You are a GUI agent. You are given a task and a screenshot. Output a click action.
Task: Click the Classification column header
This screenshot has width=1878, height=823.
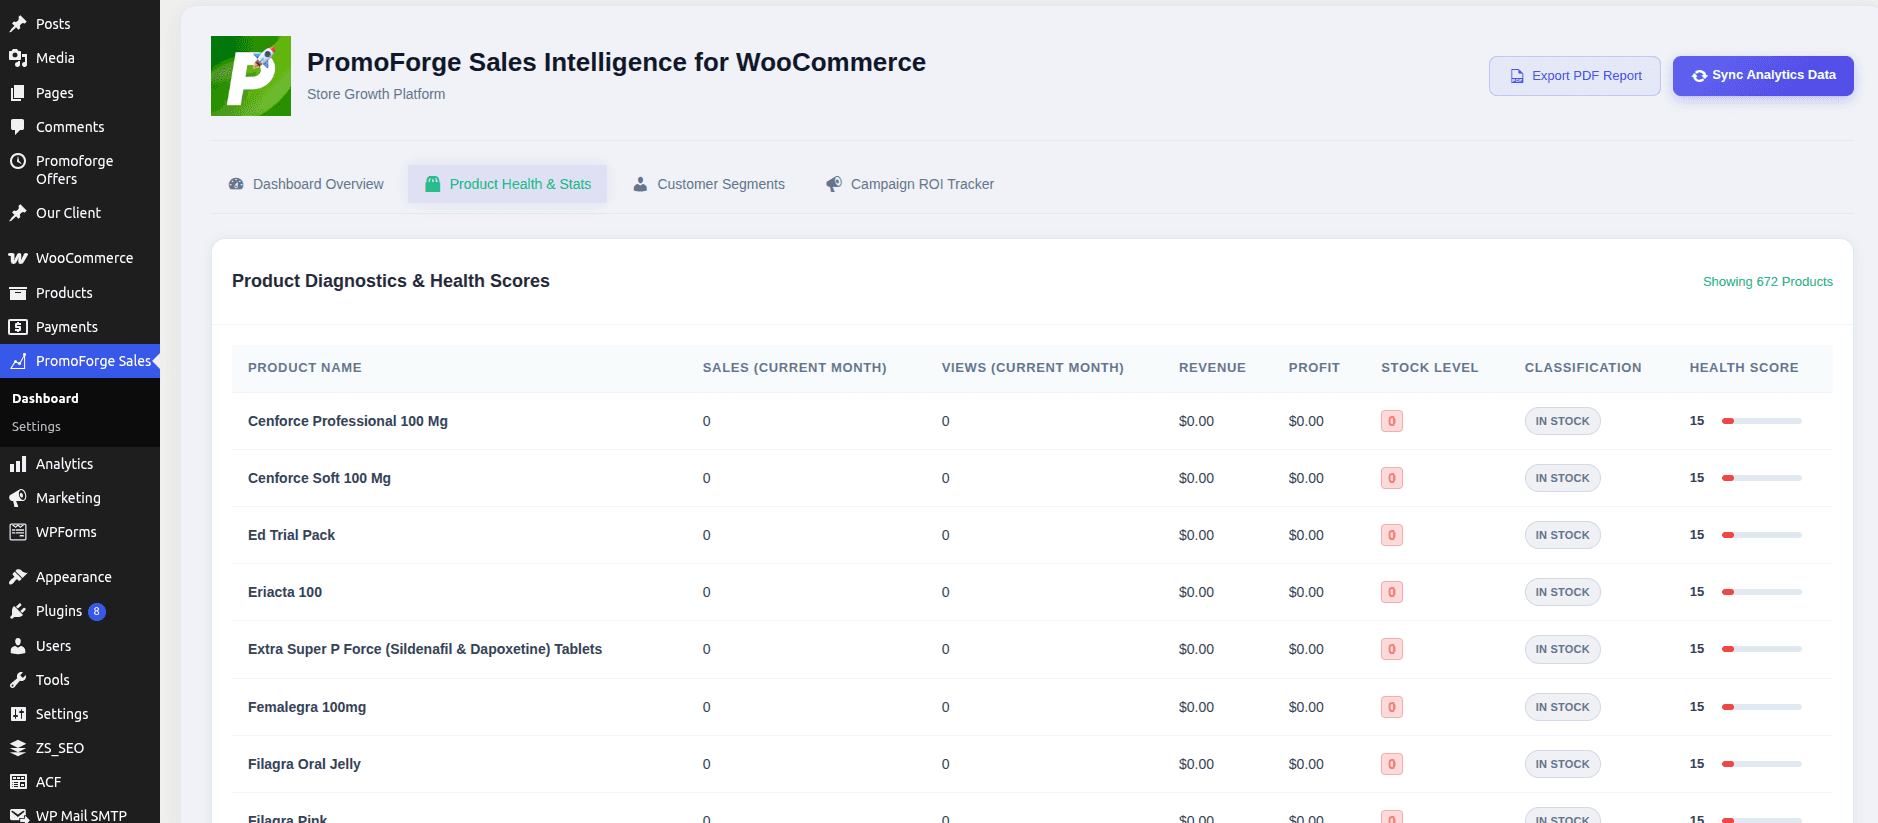point(1583,368)
